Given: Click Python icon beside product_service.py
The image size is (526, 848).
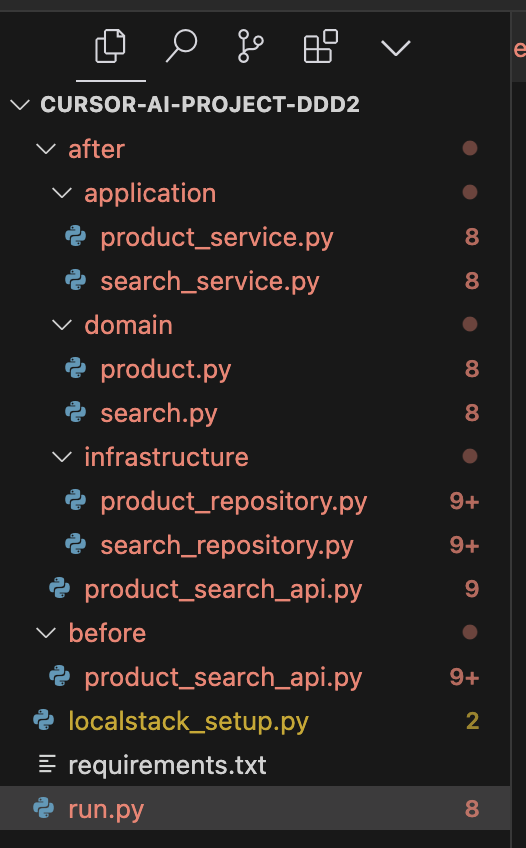Looking at the screenshot, I should 76,237.
